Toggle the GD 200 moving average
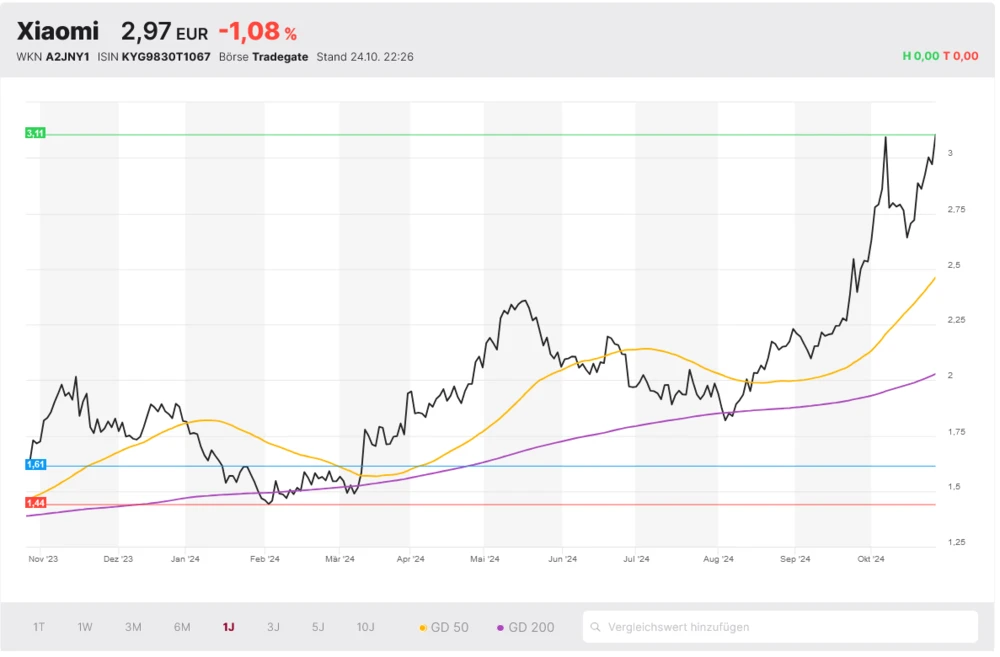 [526, 627]
